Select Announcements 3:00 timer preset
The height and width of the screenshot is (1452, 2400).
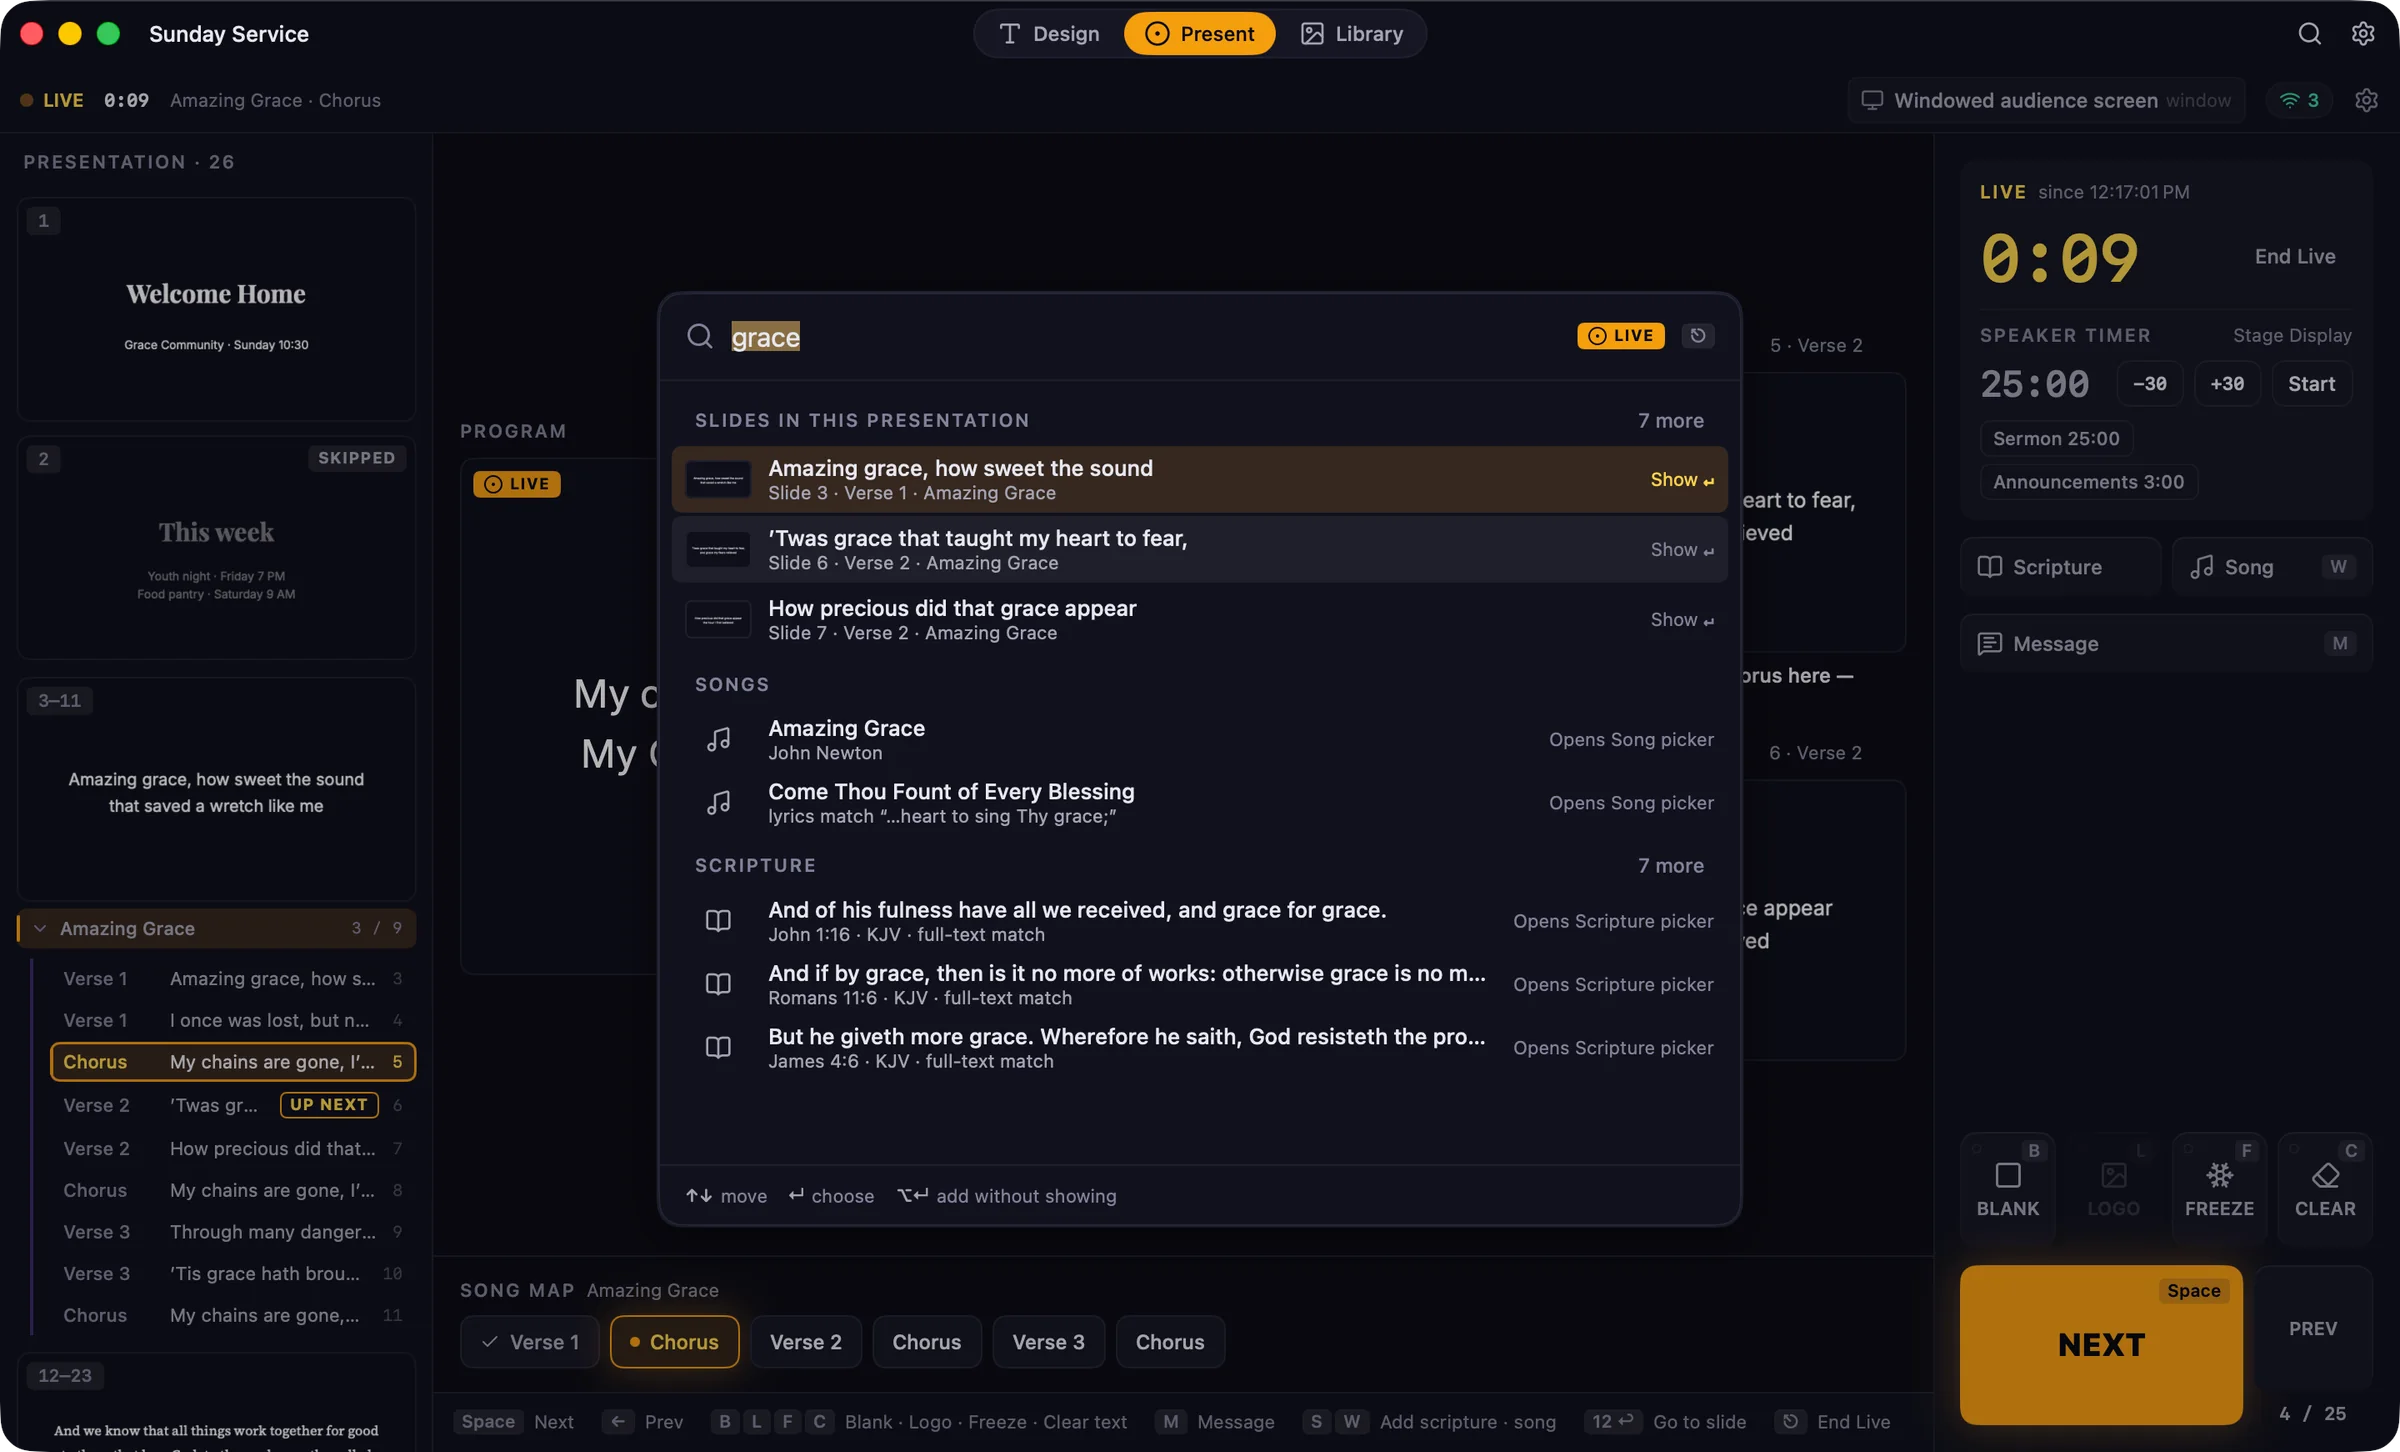(x=2088, y=482)
